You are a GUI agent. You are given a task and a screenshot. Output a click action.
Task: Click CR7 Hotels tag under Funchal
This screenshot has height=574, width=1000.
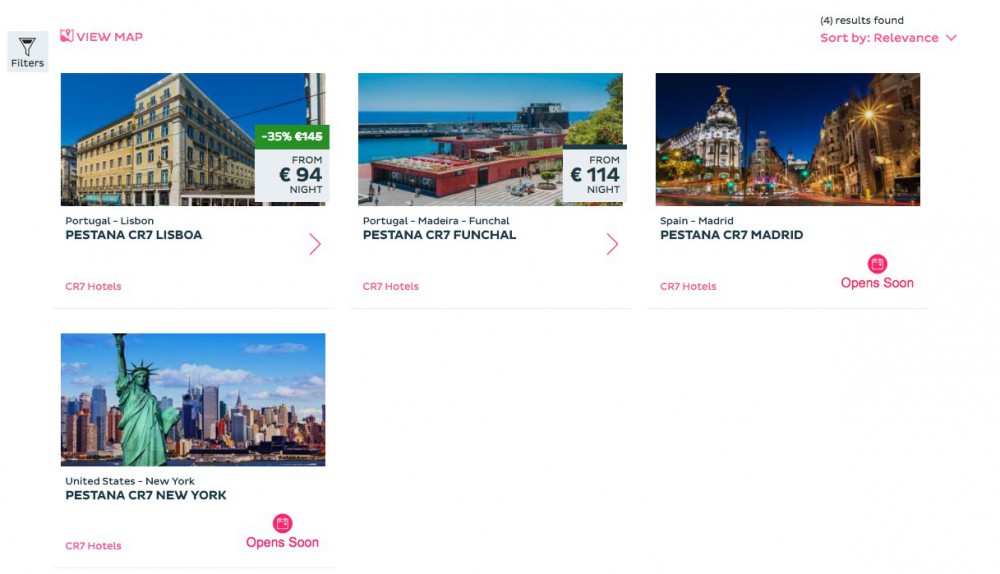click(x=390, y=286)
